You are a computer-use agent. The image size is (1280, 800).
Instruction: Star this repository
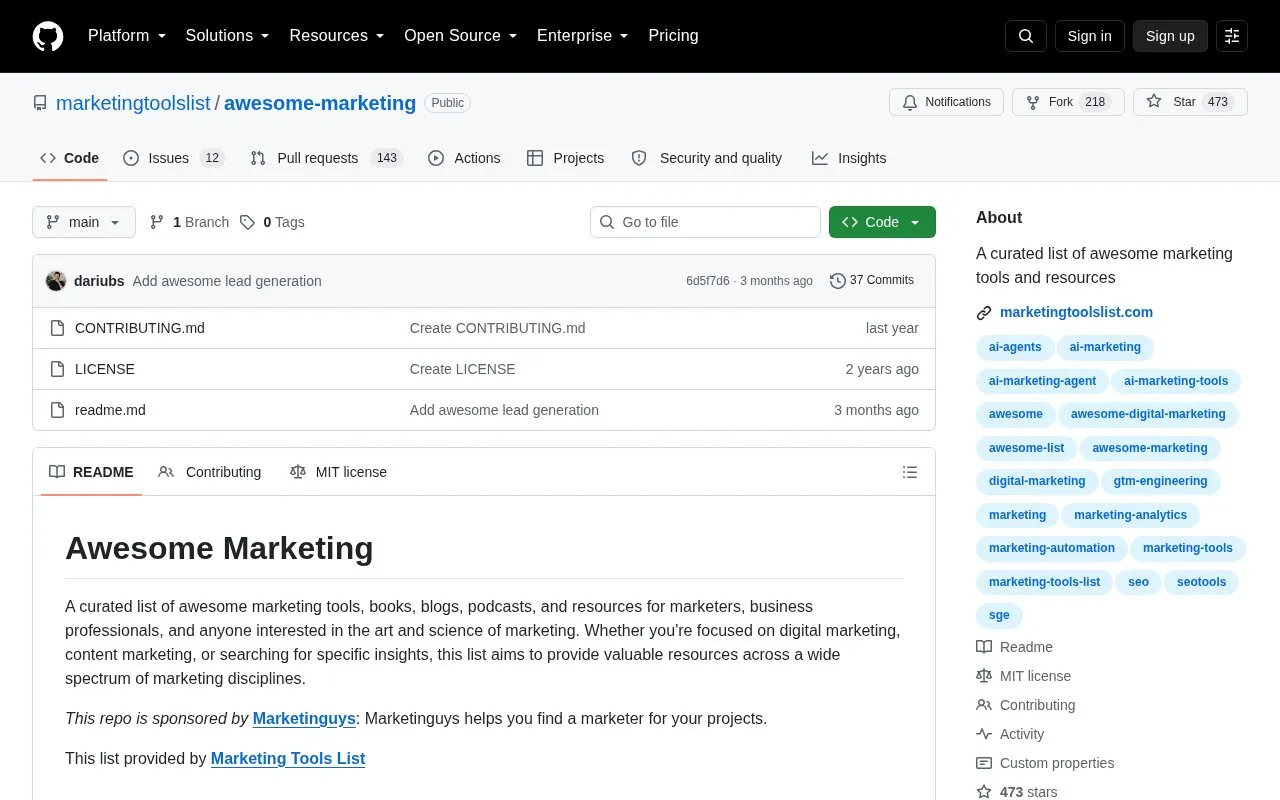pyautogui.click(x=1190, y=102)
